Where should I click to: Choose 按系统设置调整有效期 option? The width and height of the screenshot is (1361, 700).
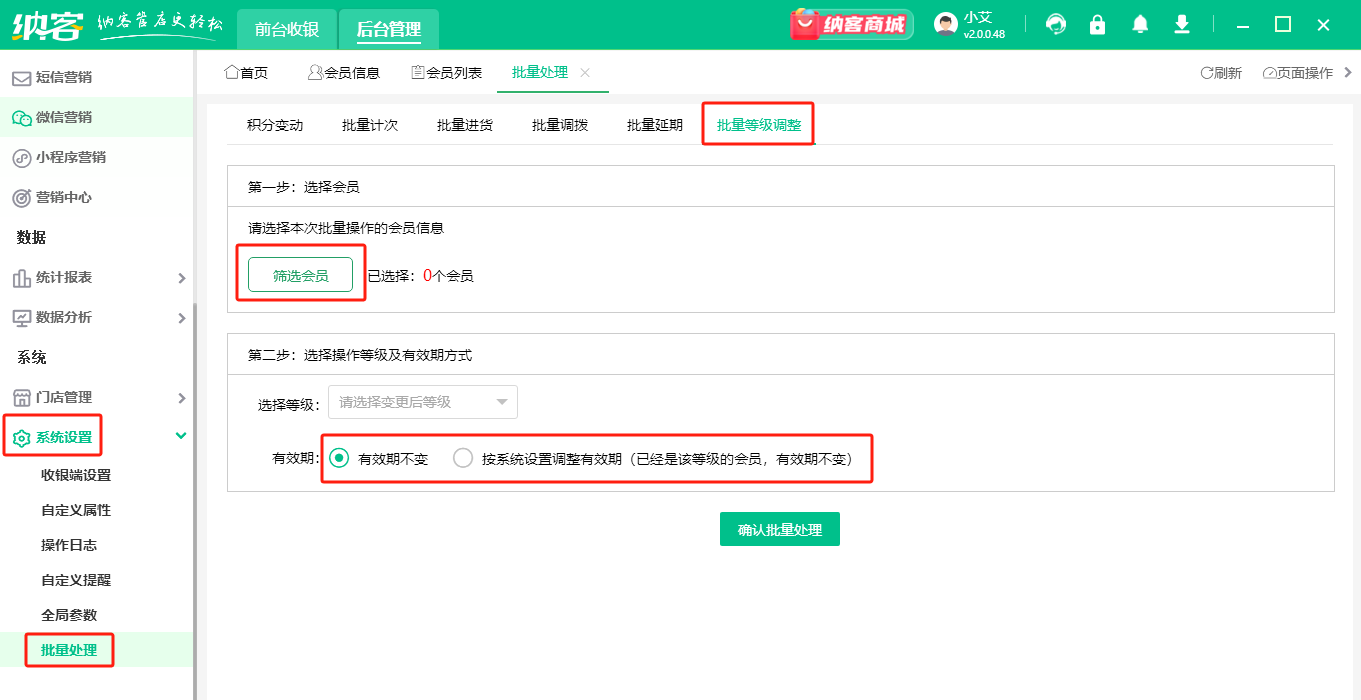pos(463,457)
